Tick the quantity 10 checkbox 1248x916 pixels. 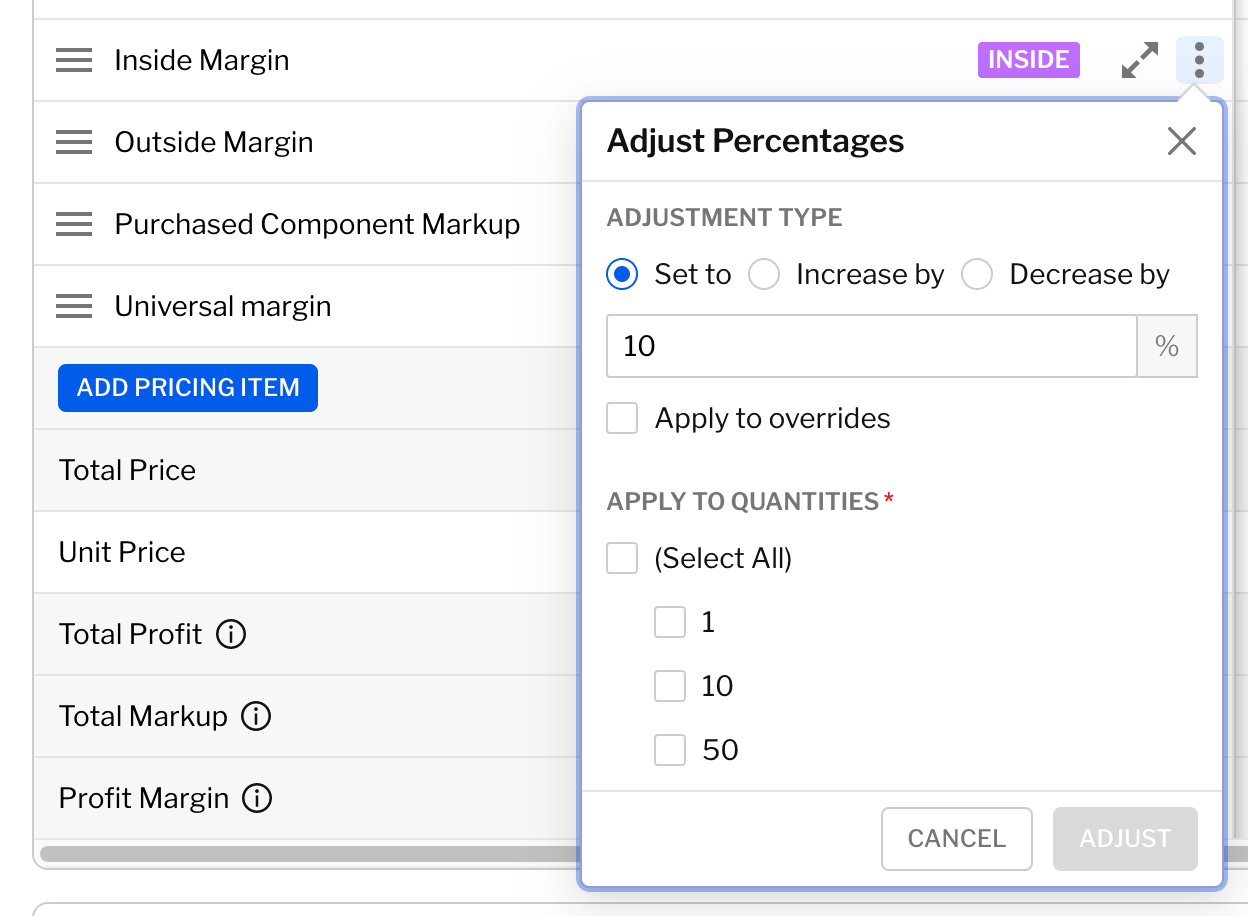(670, 686)
